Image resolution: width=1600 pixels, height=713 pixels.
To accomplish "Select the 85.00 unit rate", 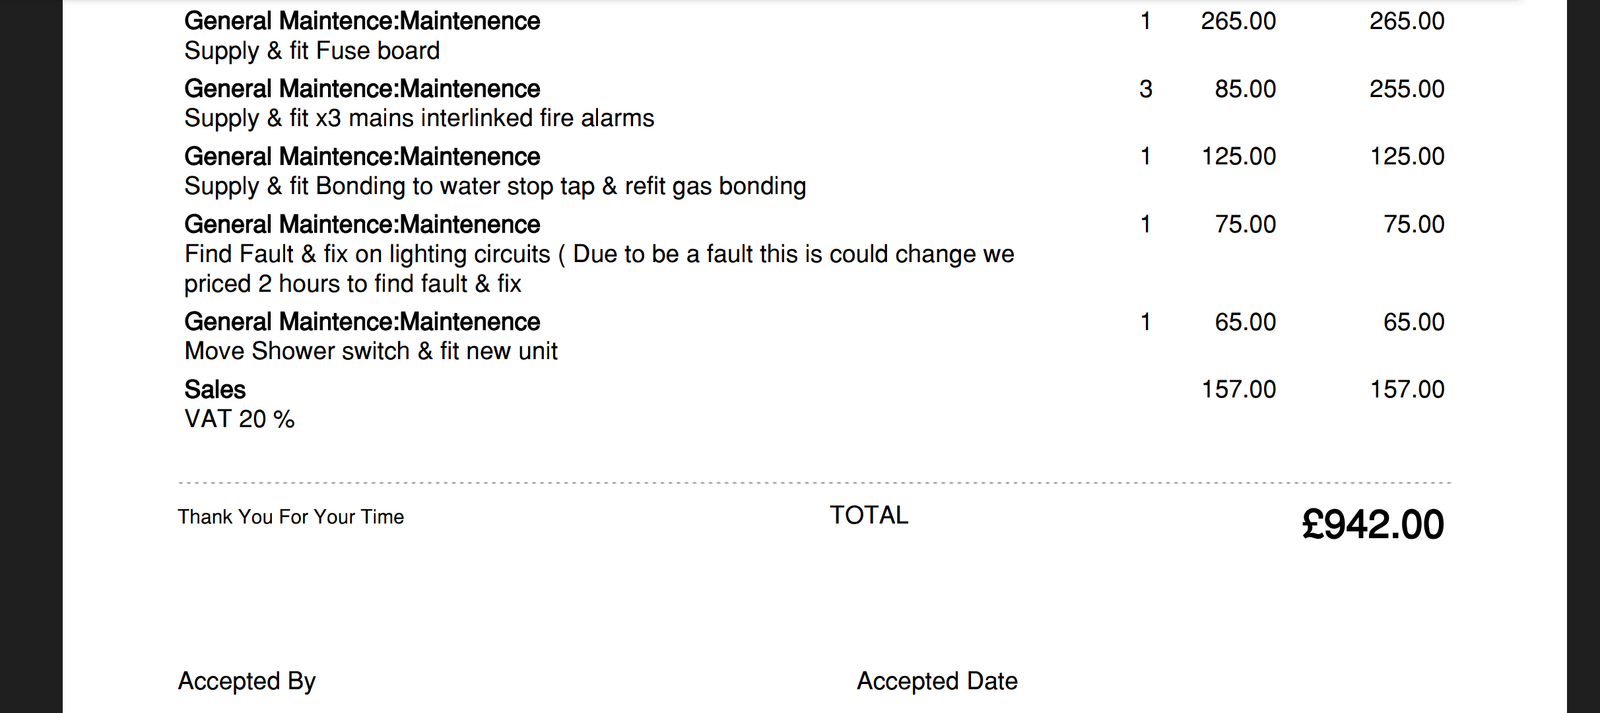I will 1245,89.
